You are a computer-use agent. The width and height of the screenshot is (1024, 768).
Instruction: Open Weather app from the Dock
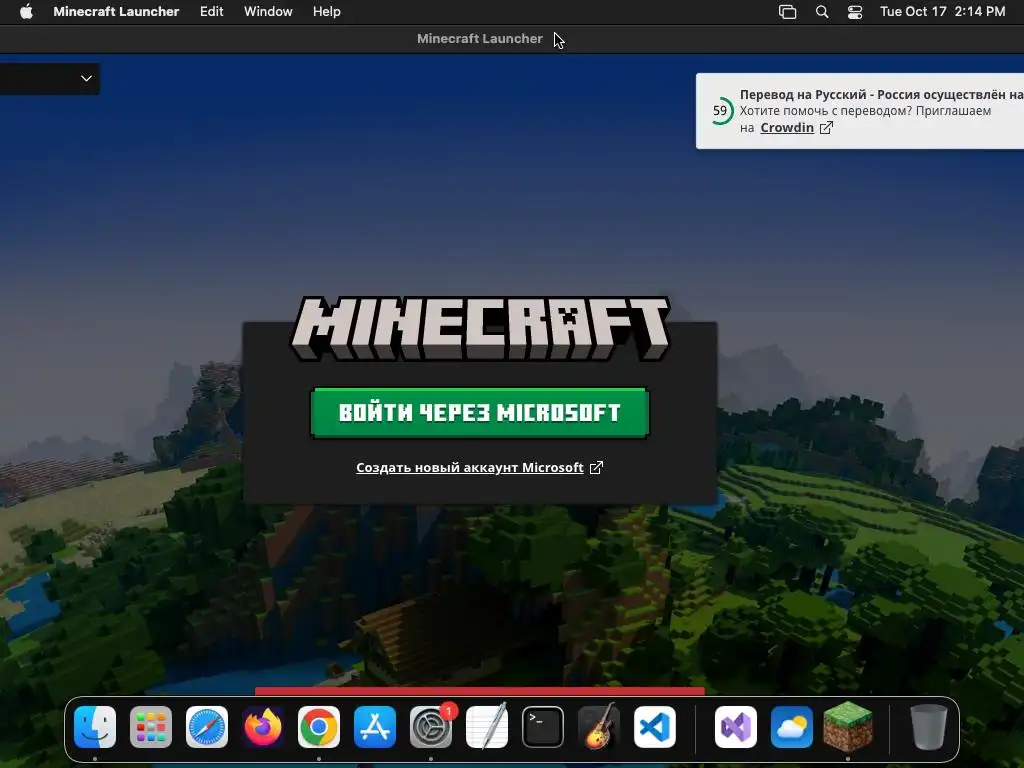point(792,727)
